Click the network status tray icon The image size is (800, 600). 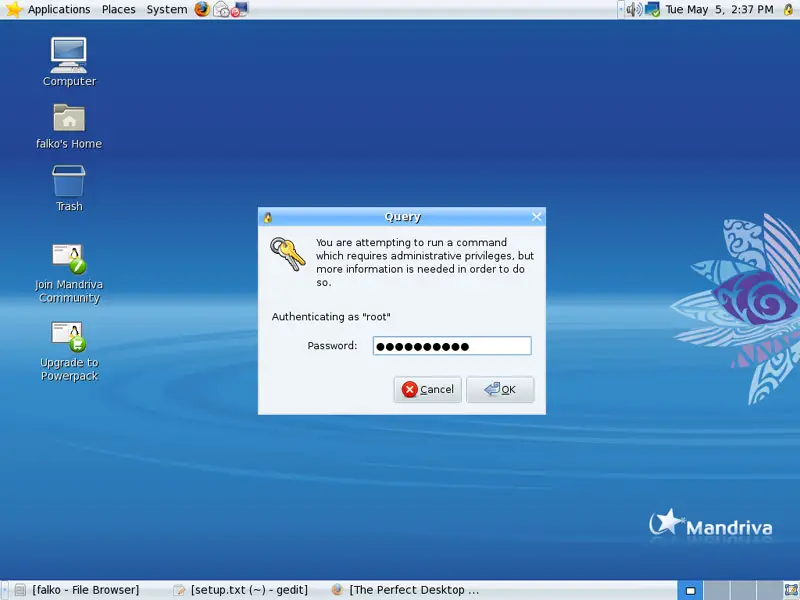[652, 9]
